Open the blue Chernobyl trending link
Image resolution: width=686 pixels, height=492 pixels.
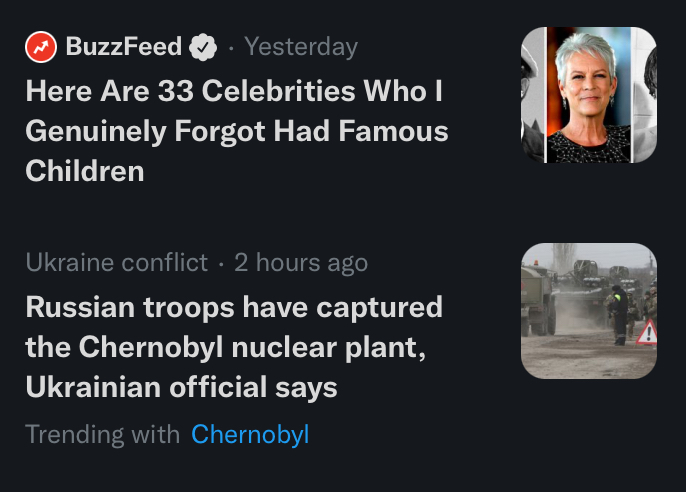tap(250, 435)
